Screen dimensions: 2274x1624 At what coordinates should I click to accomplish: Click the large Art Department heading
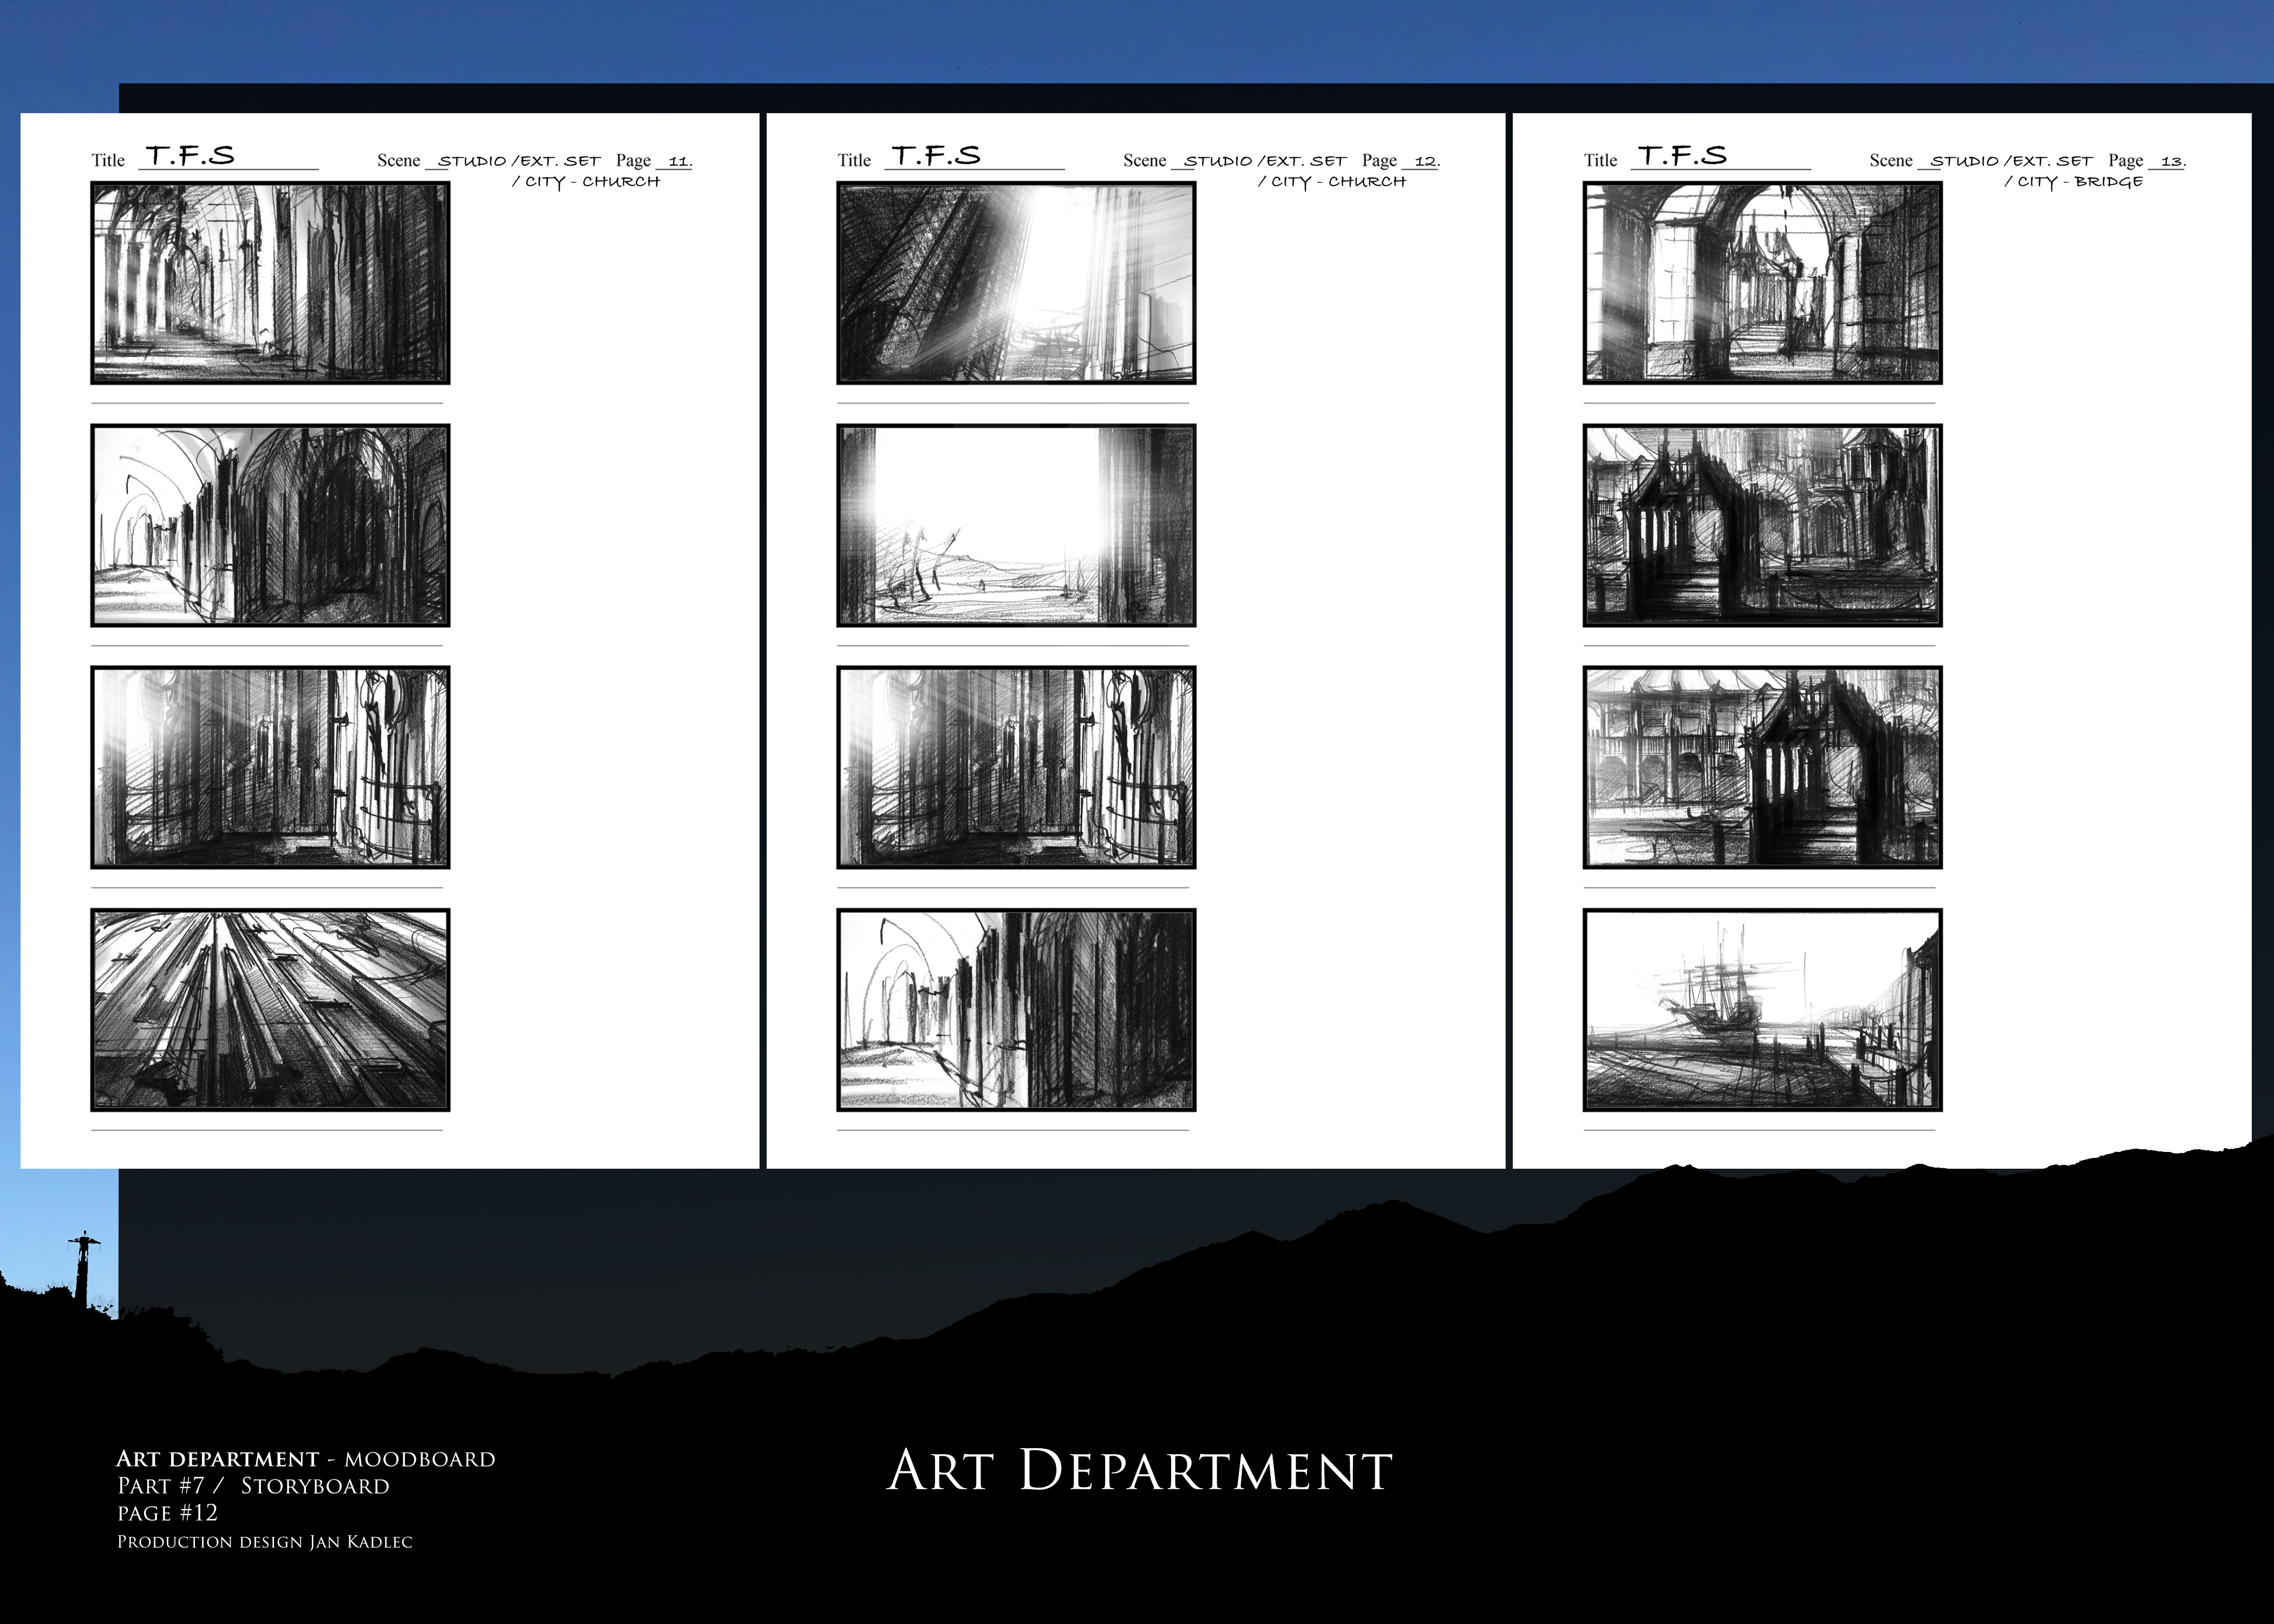tap(1139, 1470)
